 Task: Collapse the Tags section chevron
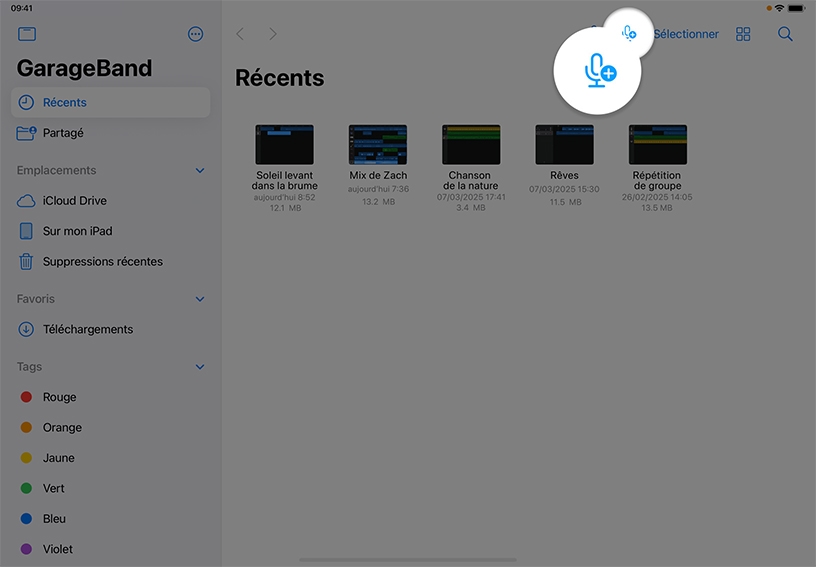[x=200, y=367]
